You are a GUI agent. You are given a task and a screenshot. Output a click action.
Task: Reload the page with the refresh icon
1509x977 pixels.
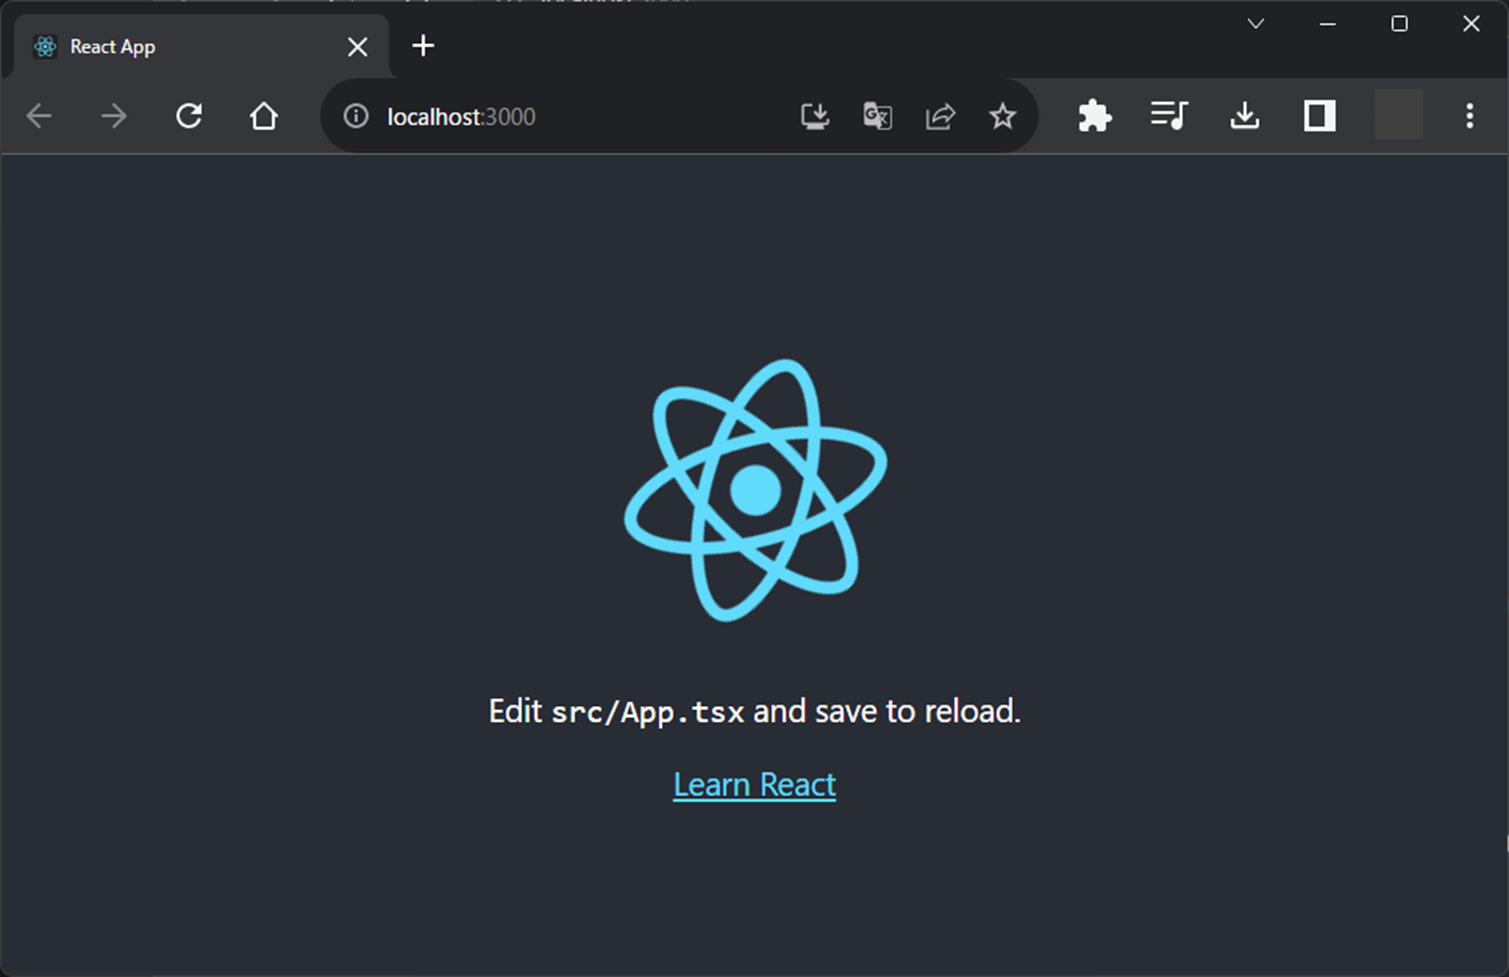point(189,116)
